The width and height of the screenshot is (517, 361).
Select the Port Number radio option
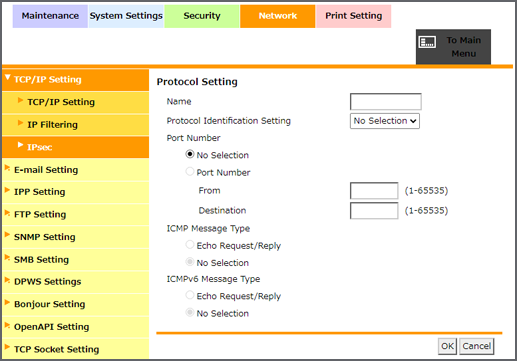point(190,171)
